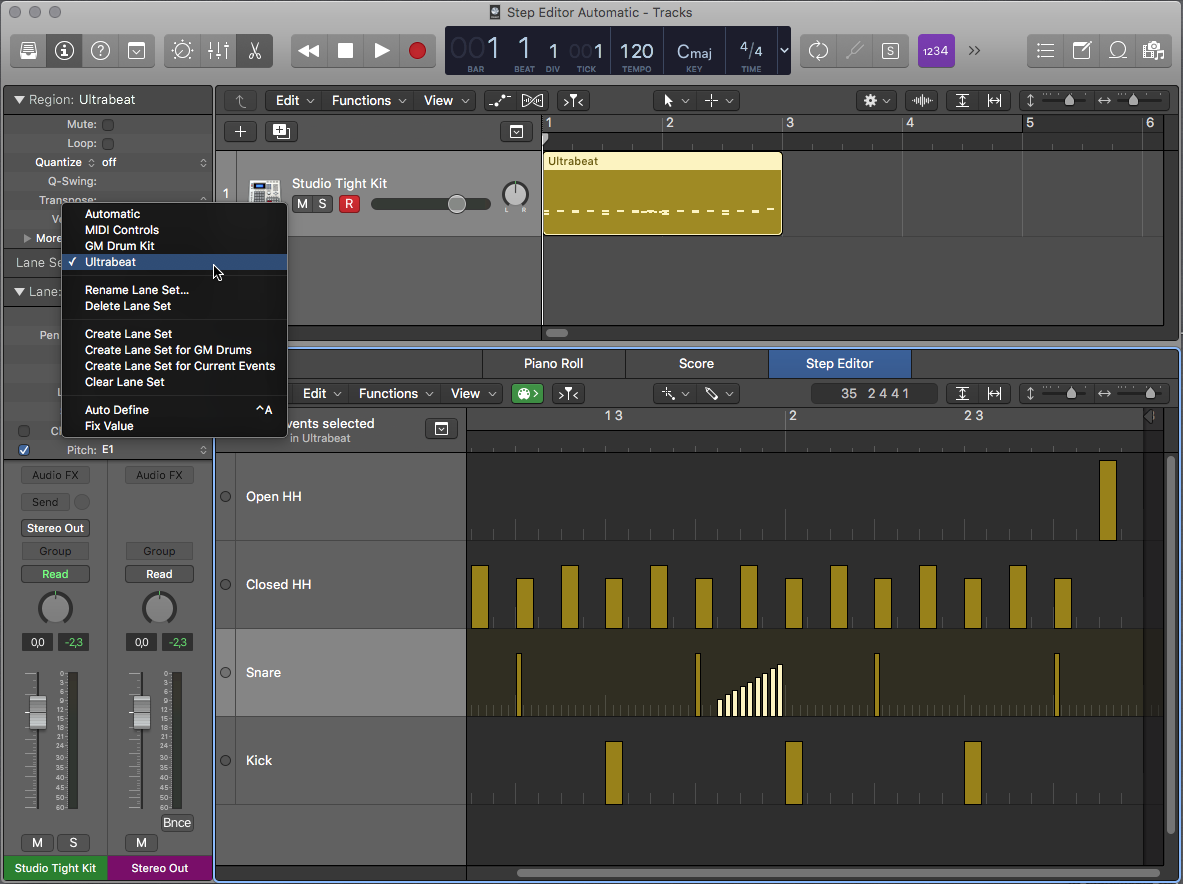Screen dimensions: 1183x884
Task: Toggle the MIDI Out palette button
Action: click(527, 393)
